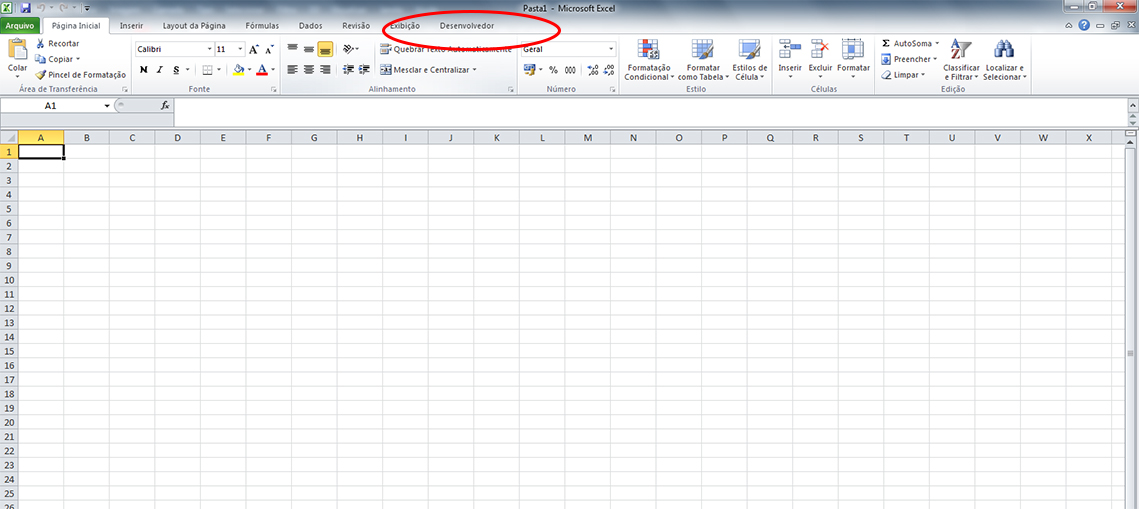Apply fill color paint bucket

[x=239, y=70]
